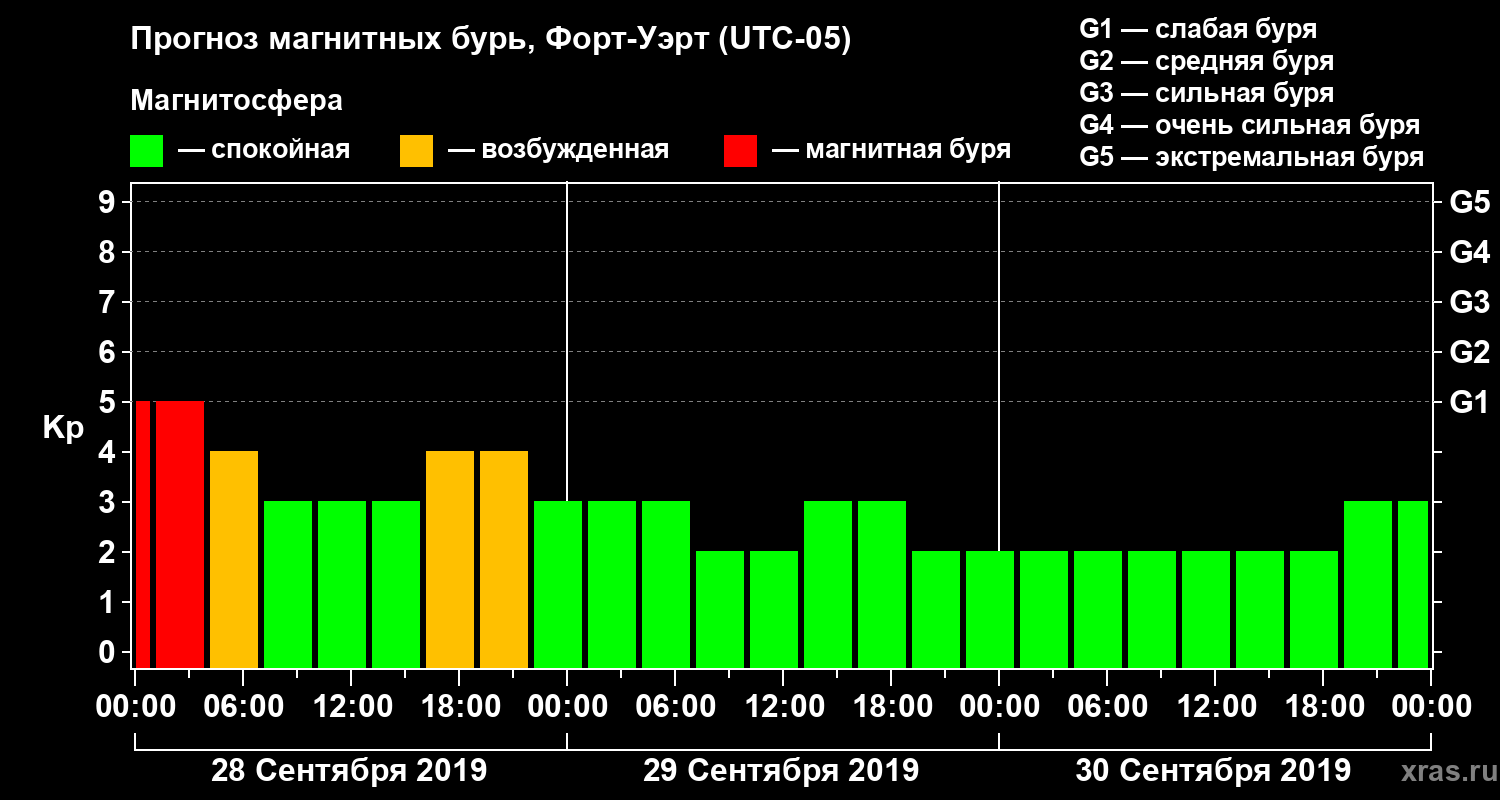The height and width of the screenshot is (800, 1500).
Task: Click 'G2 — средняя буря' legend line
Action: point(1206,61)
